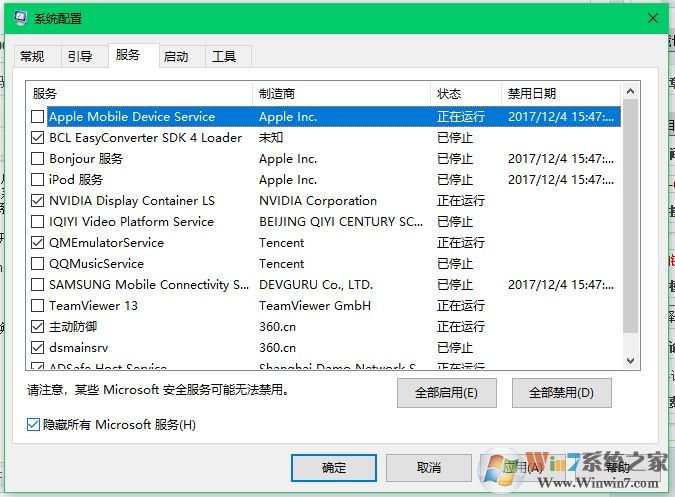Open the 工具 tab
675x497 pixels.
click(x=224, y=56)
